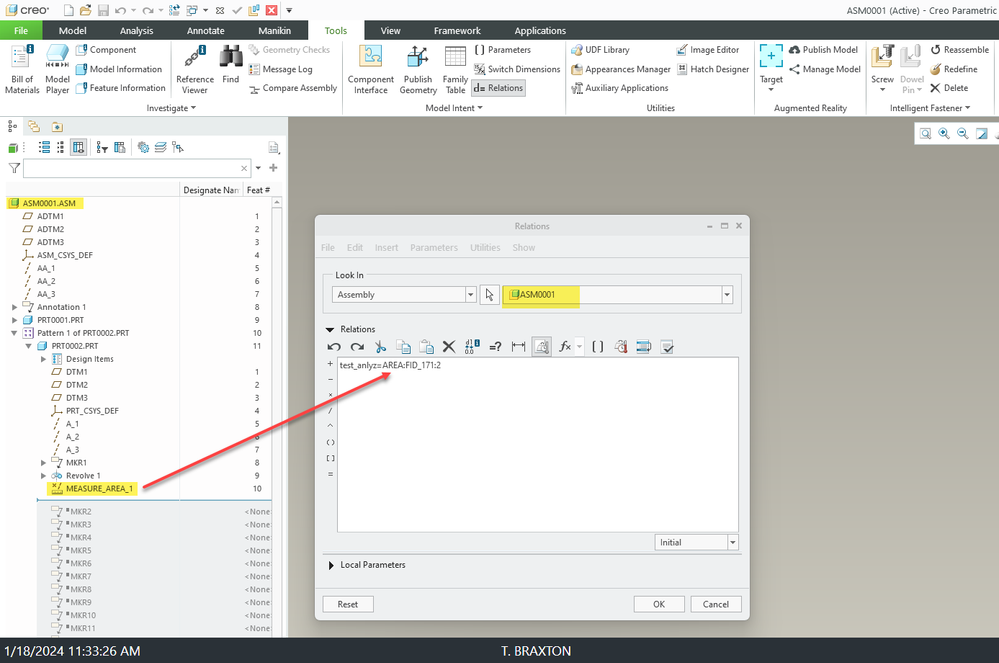The image size is (999, 663).
Task: Open the Analysis ribbon tab
Action: (136, 31)
